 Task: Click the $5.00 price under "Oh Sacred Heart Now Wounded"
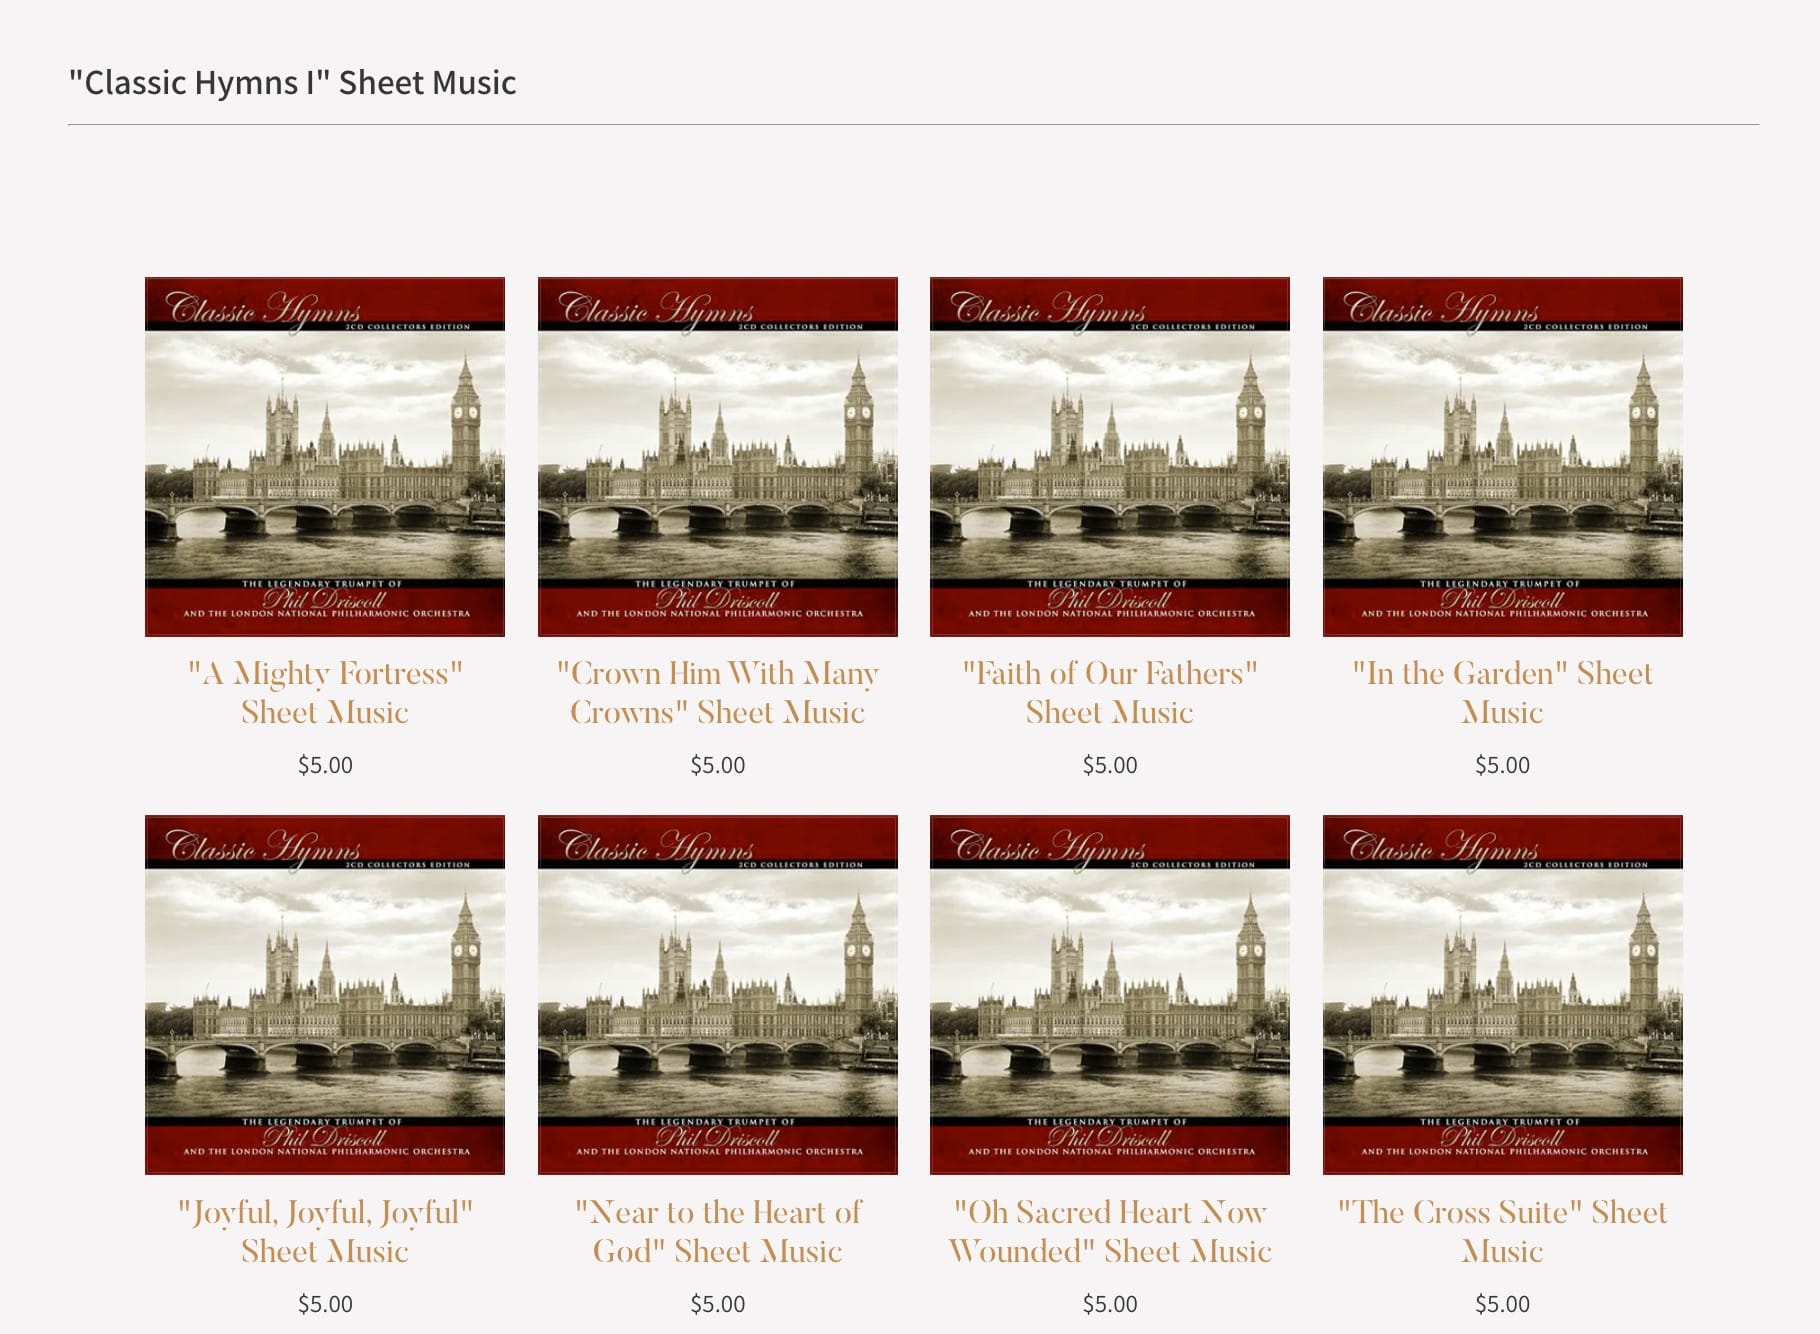pos(1110,1304)
